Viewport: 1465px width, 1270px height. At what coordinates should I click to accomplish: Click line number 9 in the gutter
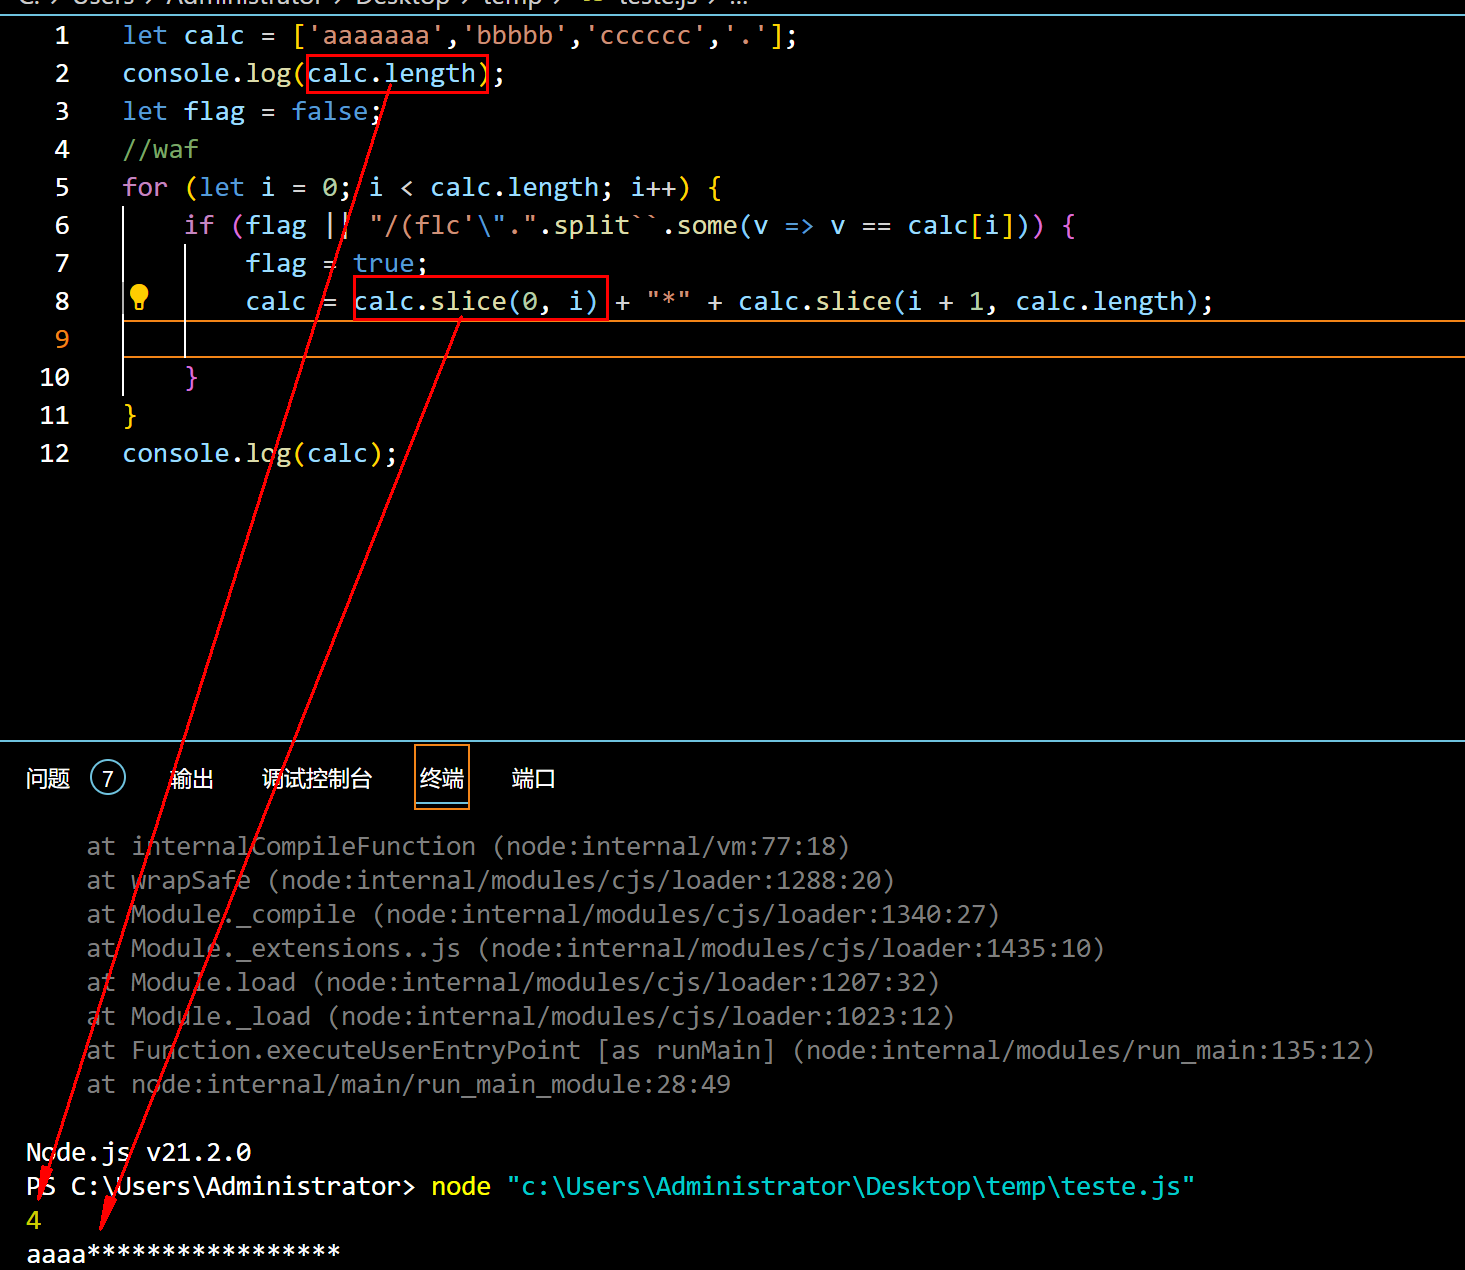62,340
